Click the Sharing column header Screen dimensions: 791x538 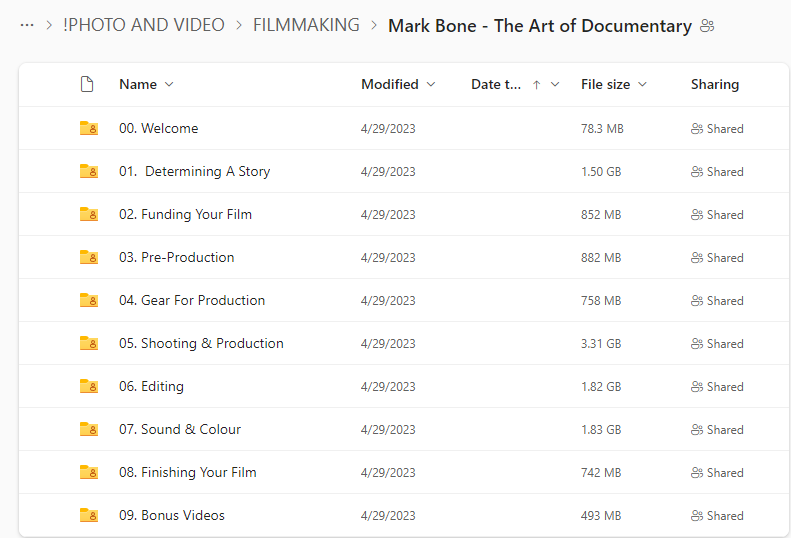coord(715,84)
